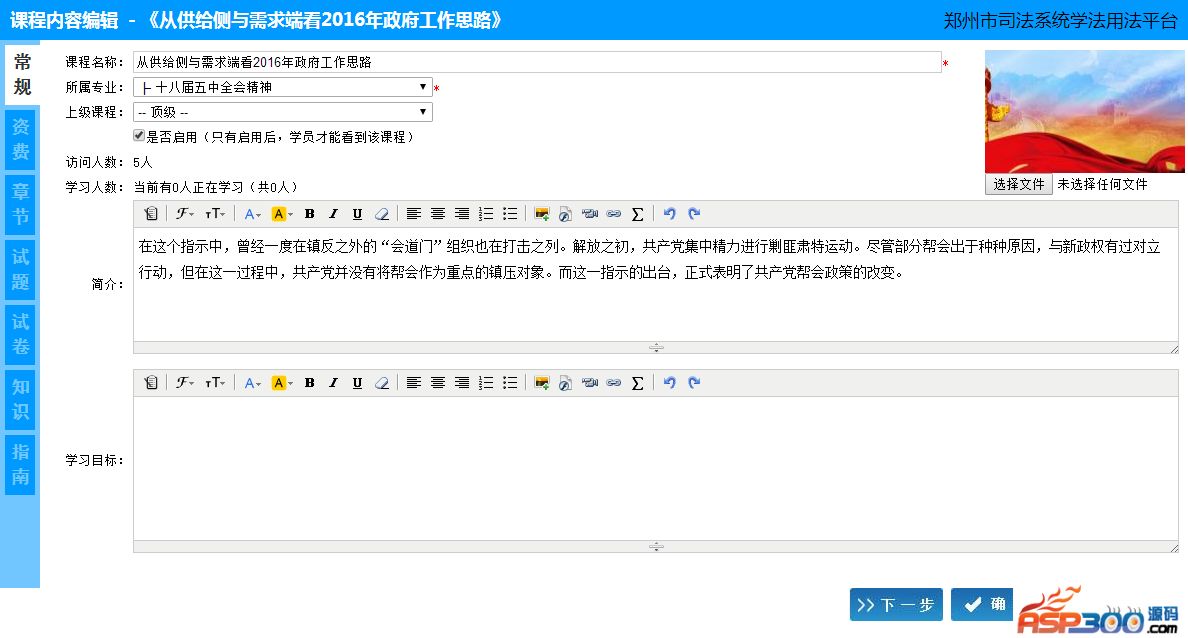Click remove-format eraser in 简介 editor

point(382,214)
